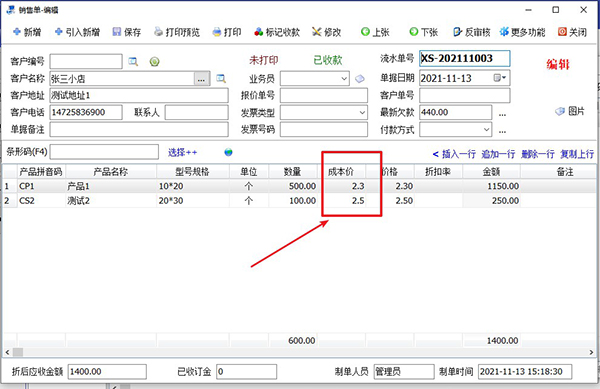Click the 新增 toolbar button
Viewport: 600px width, 389px height.
click(27, 32)
